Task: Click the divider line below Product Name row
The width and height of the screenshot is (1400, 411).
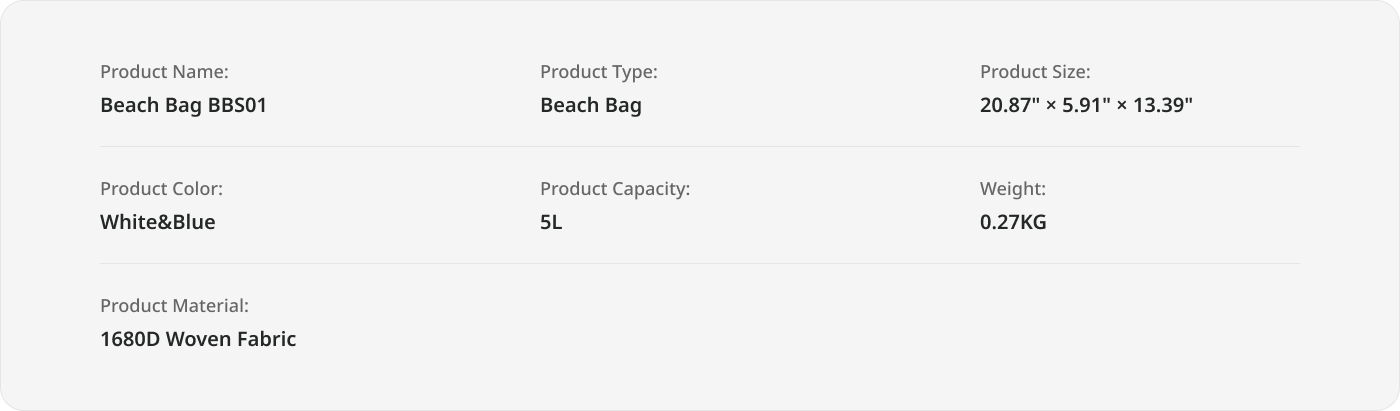Action: (x=700, y=147)
